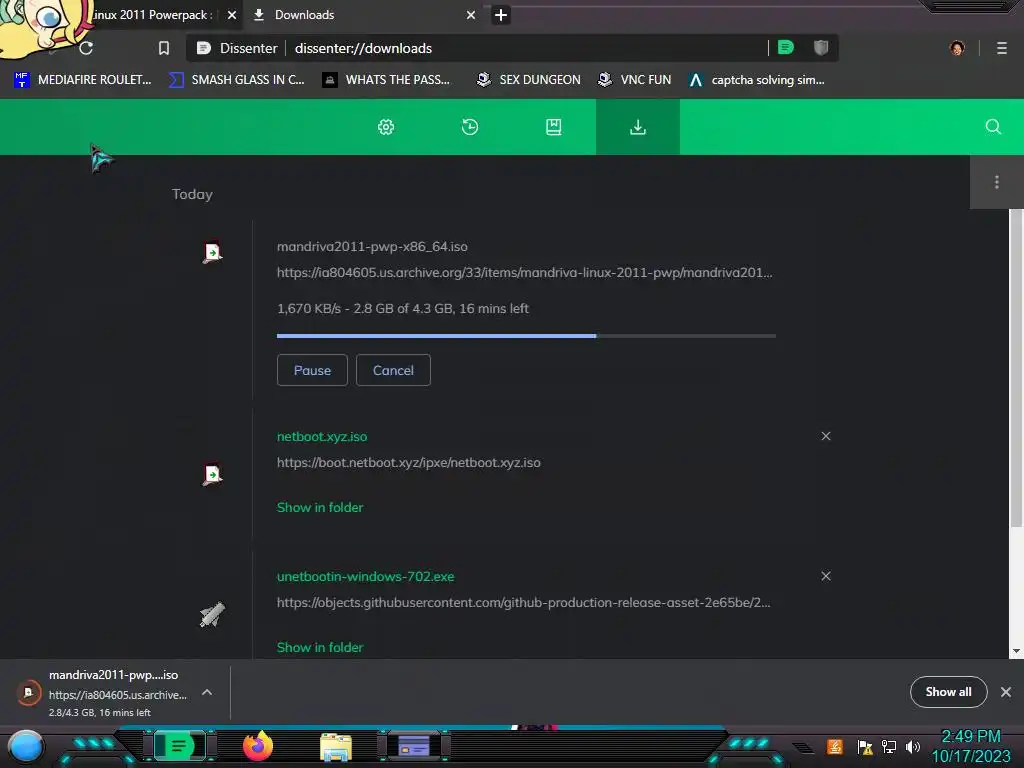The width and height of the screenshot is (1024, 768).
Task: Remove netboot.xyz.iso from the list
Action: coord(826,436)
